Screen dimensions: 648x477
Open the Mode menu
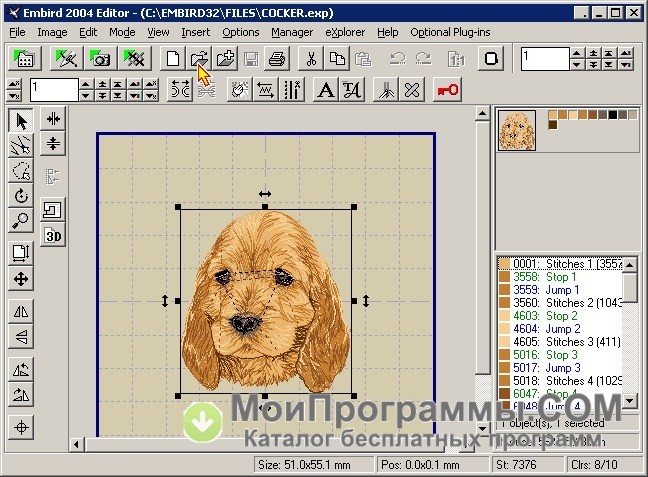(122, 32)
